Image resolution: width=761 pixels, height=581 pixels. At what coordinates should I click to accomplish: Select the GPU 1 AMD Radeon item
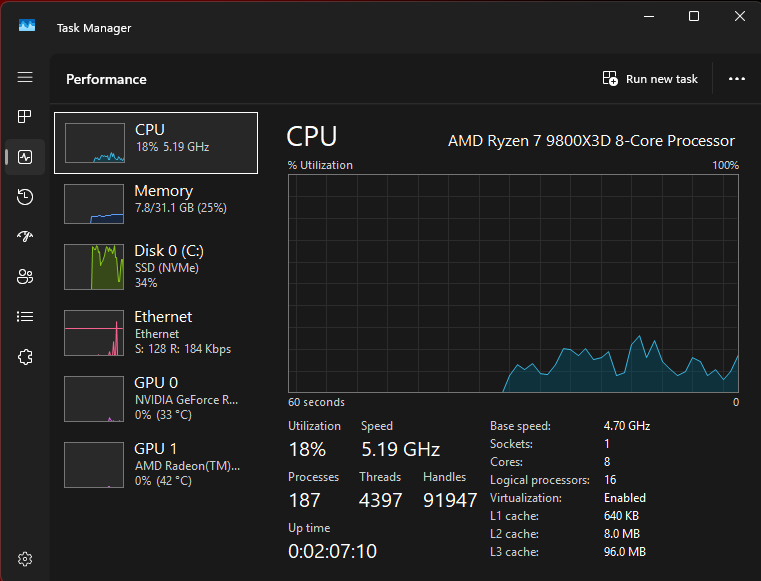click(x=156, y=465)
